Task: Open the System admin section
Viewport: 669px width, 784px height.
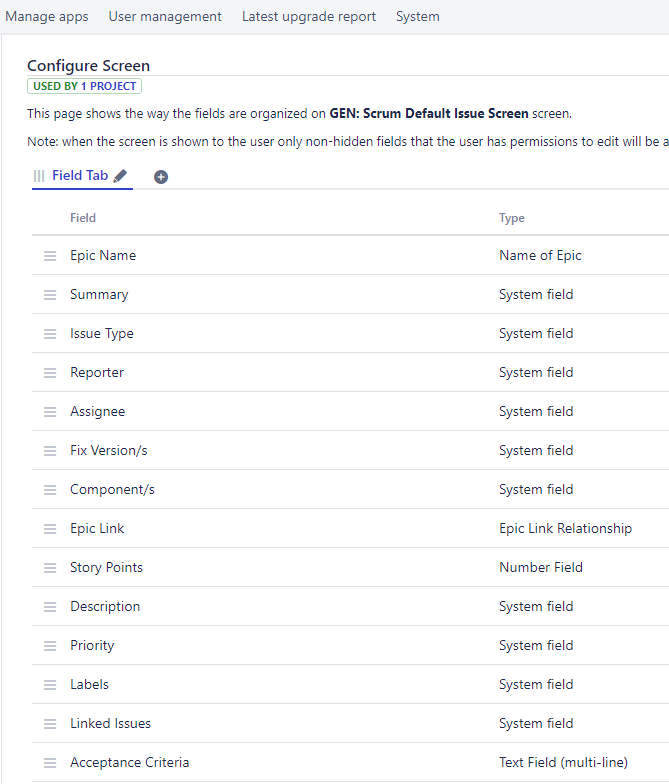Action: (418, 16)
